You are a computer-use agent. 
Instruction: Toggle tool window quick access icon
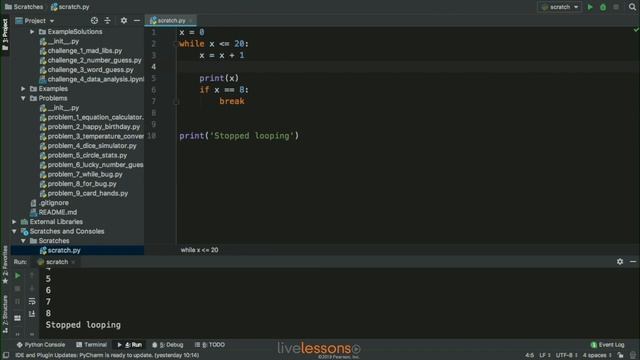click(6, 356)
